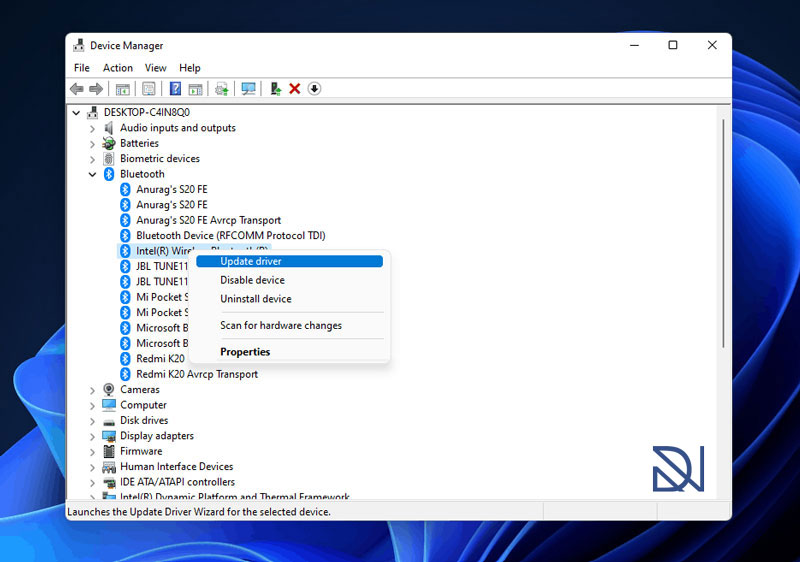
Task: Choose Scan for hardware changes in context menu
Action: point(289,325)
